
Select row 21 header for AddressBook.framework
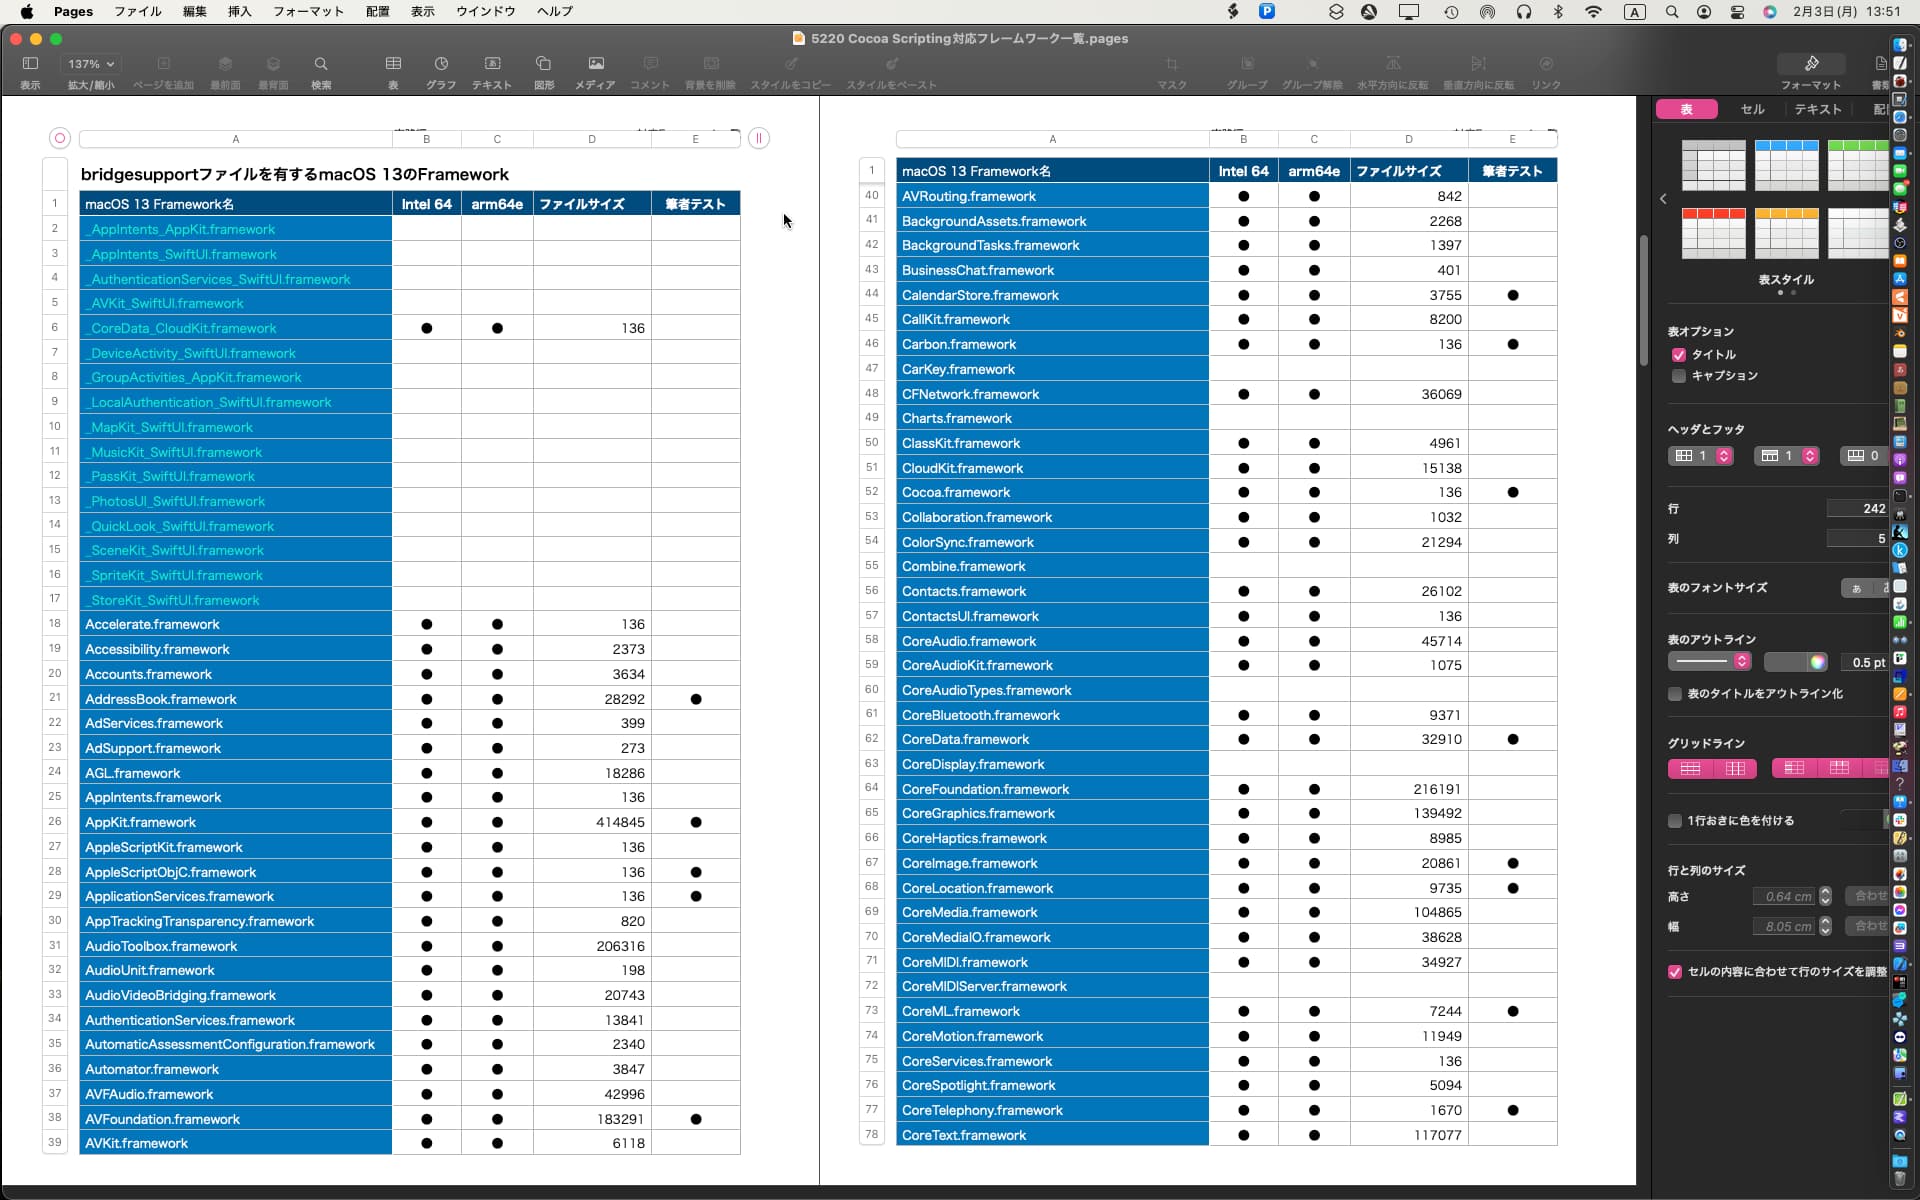click(x=55, y=698)
